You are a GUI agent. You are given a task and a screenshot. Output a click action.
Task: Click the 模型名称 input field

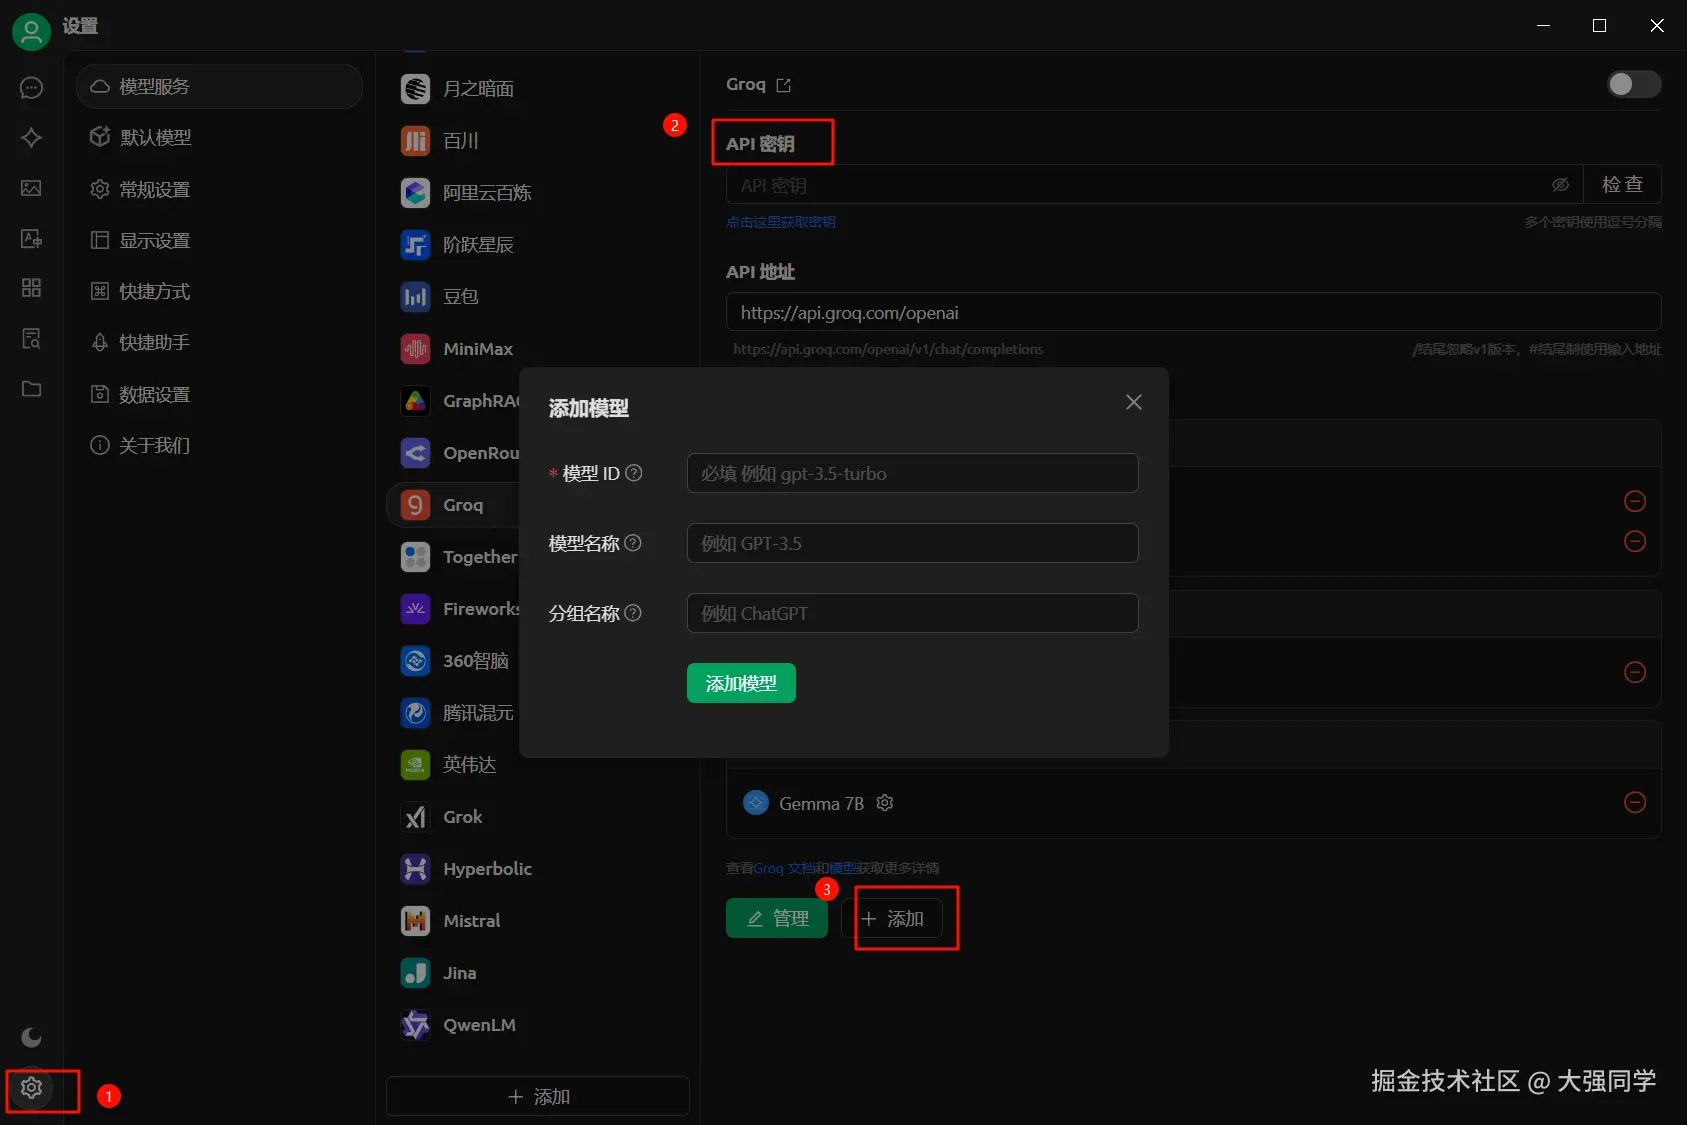pyautogui.click(x=913, y=543)
